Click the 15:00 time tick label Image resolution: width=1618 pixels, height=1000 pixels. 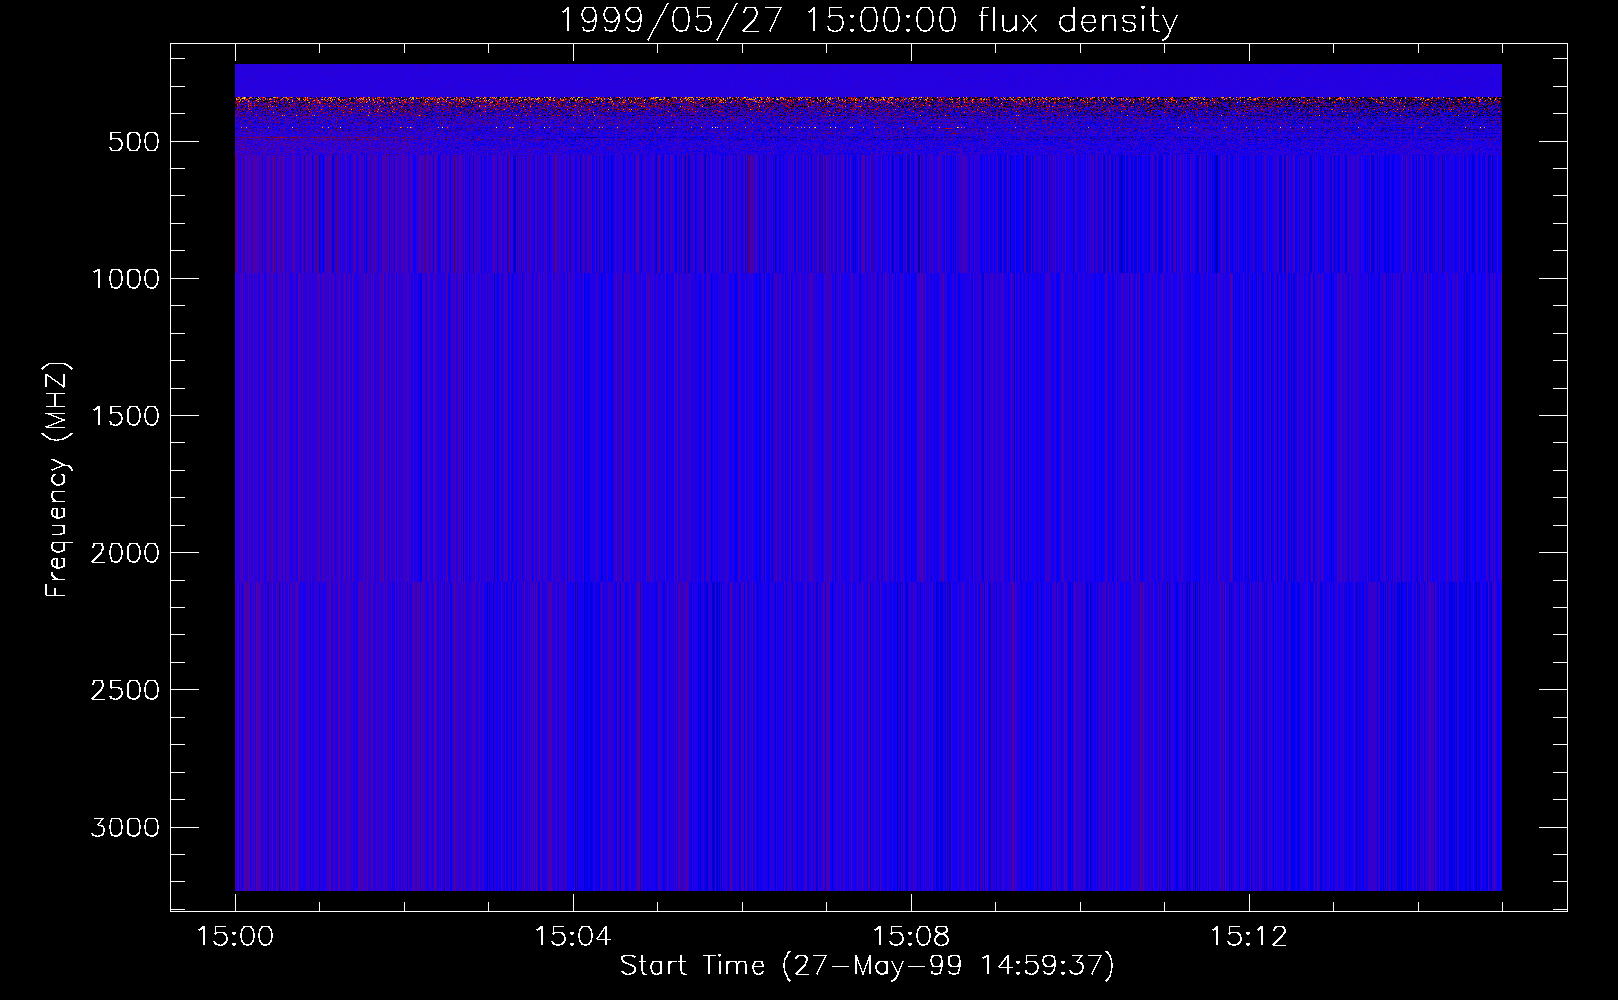point(235,937)
